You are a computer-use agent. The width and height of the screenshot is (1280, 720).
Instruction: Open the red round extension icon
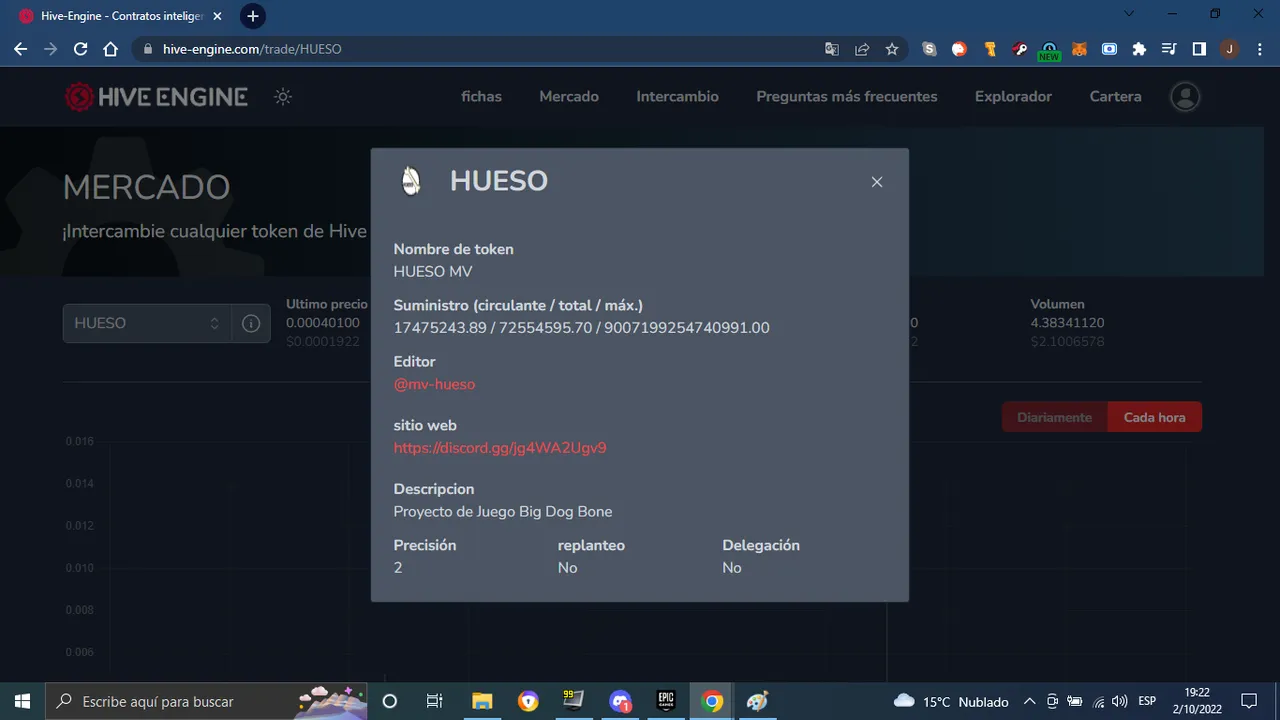tap(959, 49)
